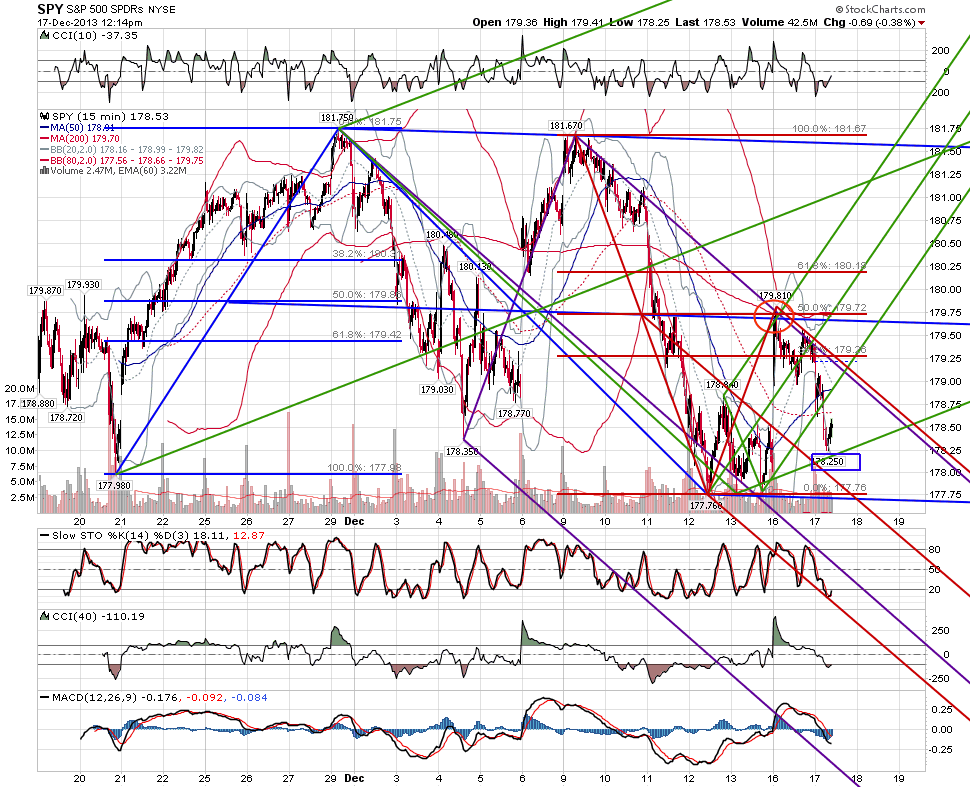Click the '38.2%: 180.31' Fibonacci label
970x792 pixels.
pos(366,254)
